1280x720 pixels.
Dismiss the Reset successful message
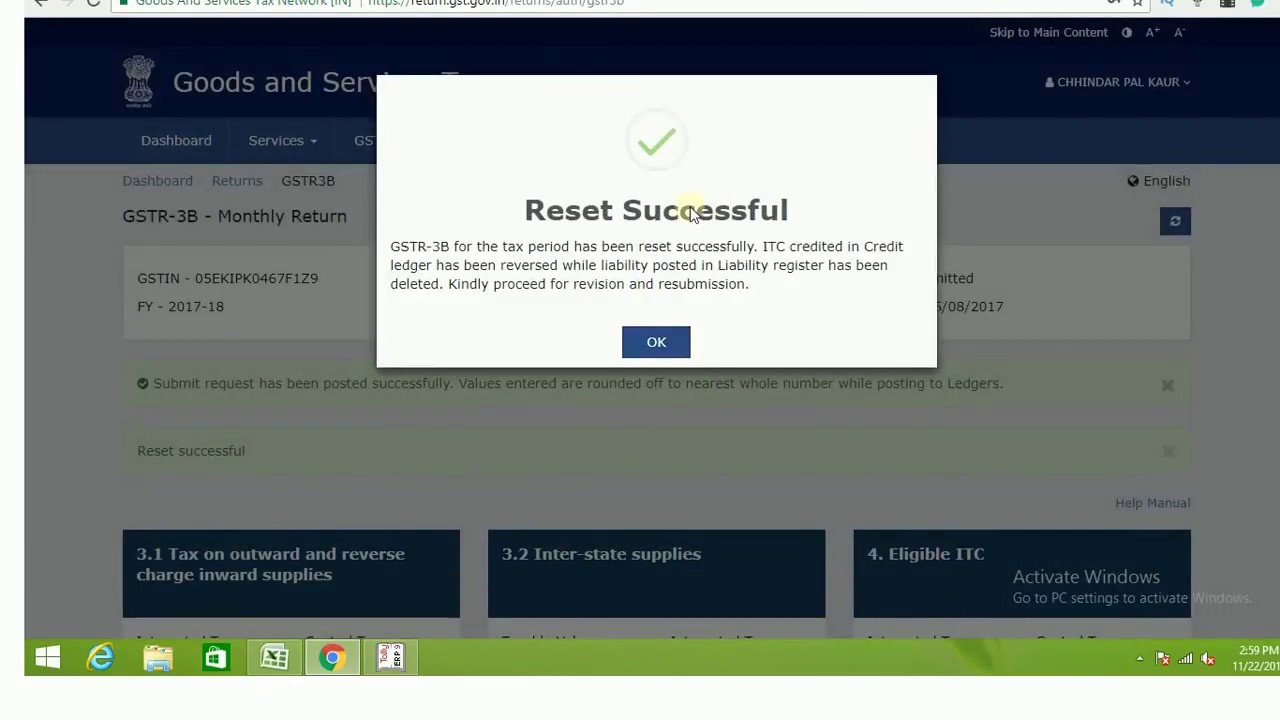click(1168, 451)
